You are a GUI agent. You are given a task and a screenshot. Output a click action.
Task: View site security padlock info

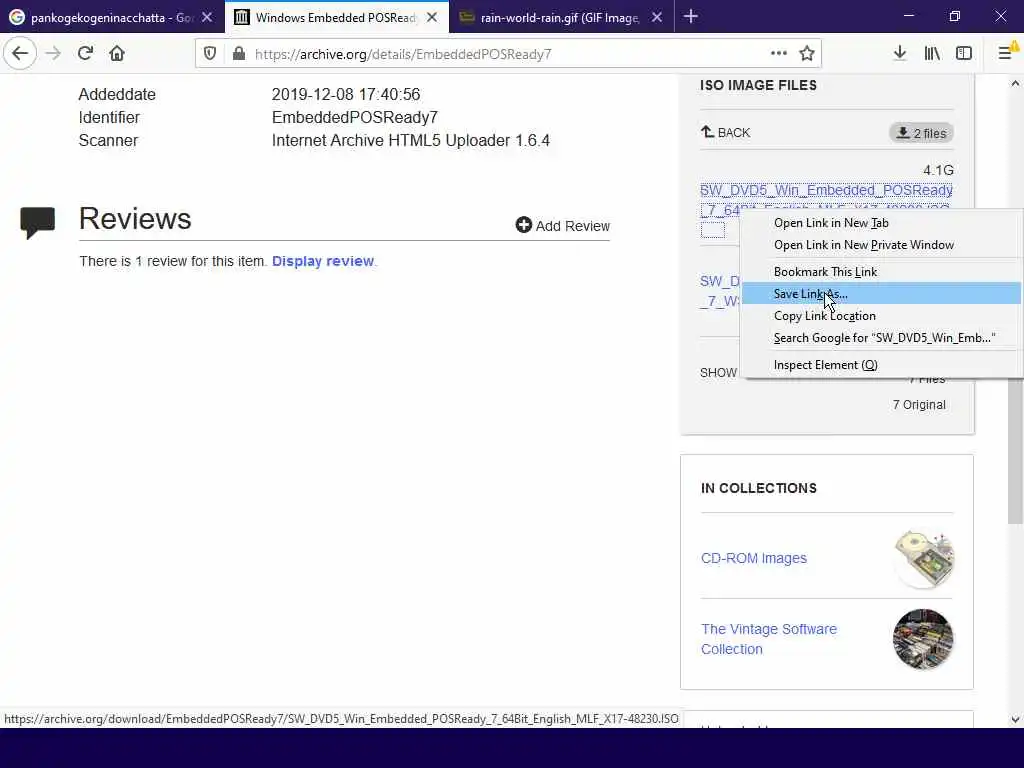(239, 54)
